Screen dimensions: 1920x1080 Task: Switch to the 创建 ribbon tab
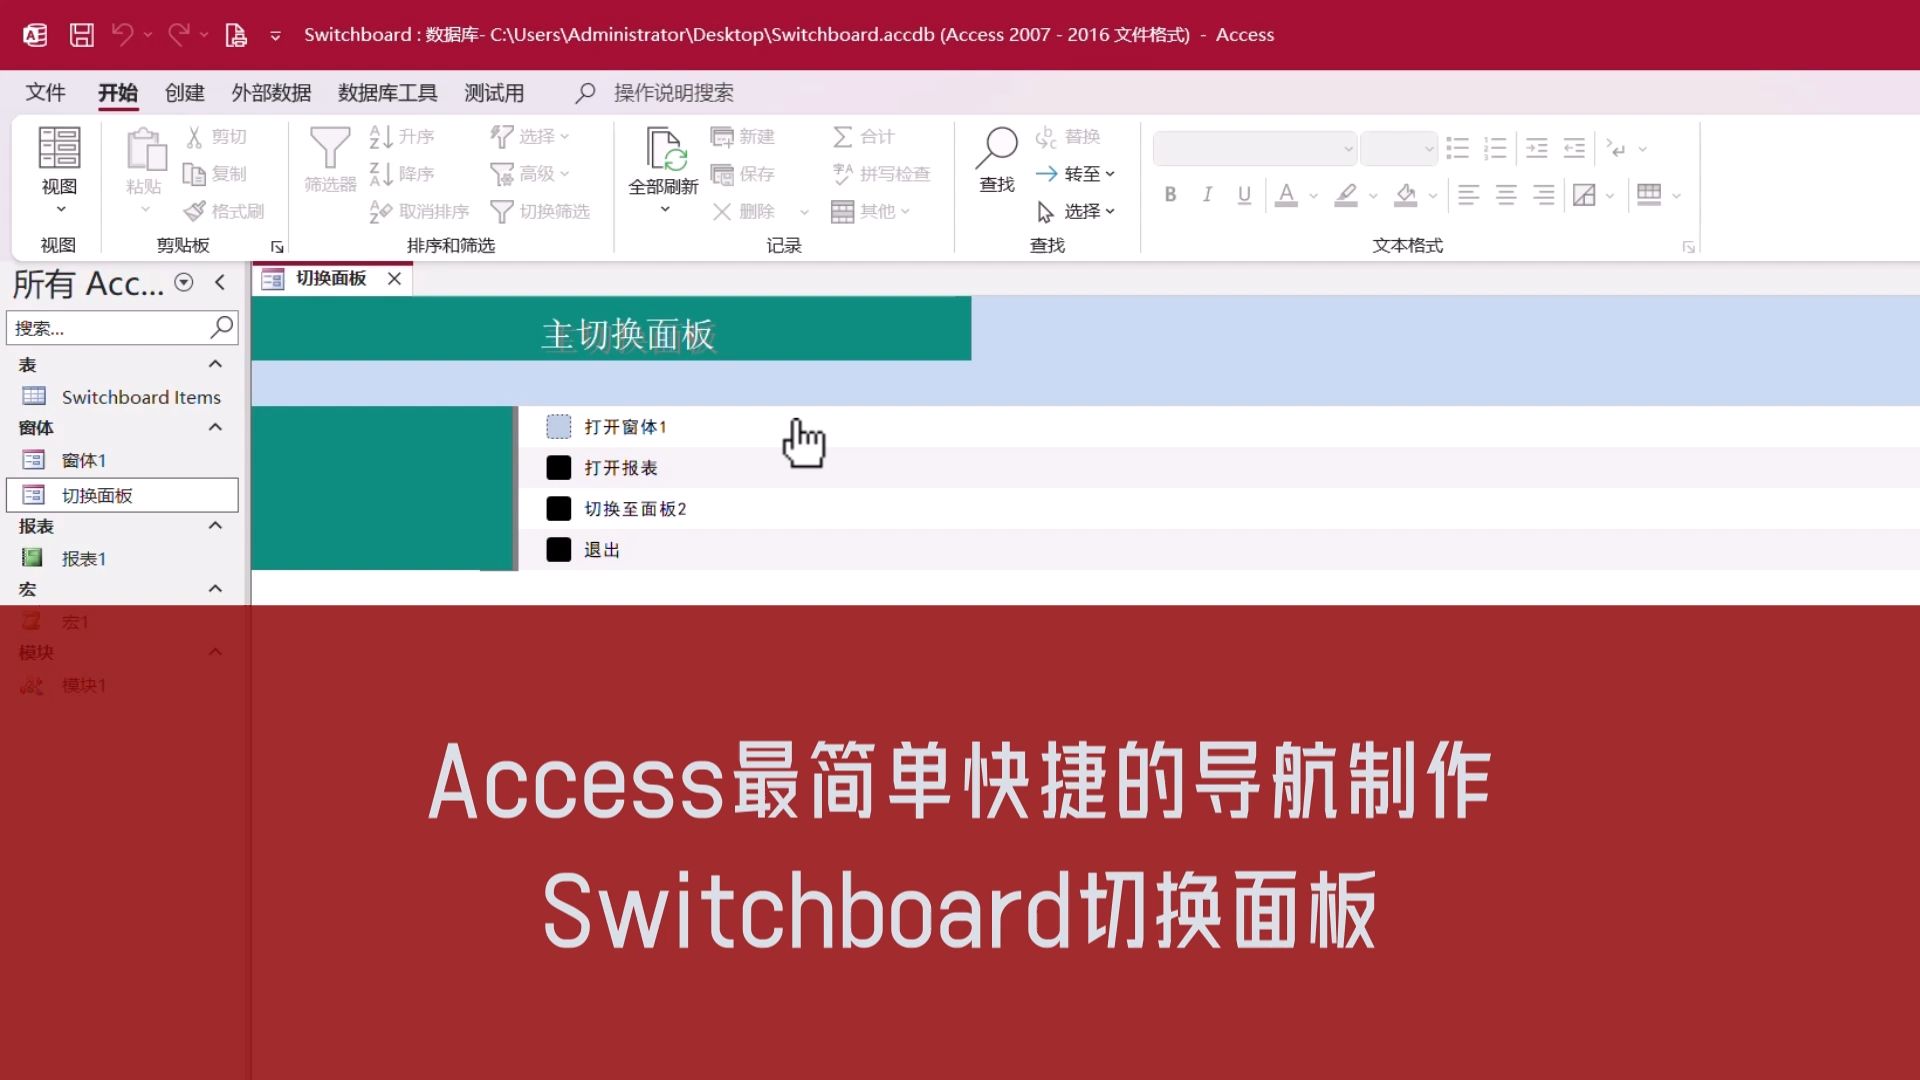tap(185, 93)
